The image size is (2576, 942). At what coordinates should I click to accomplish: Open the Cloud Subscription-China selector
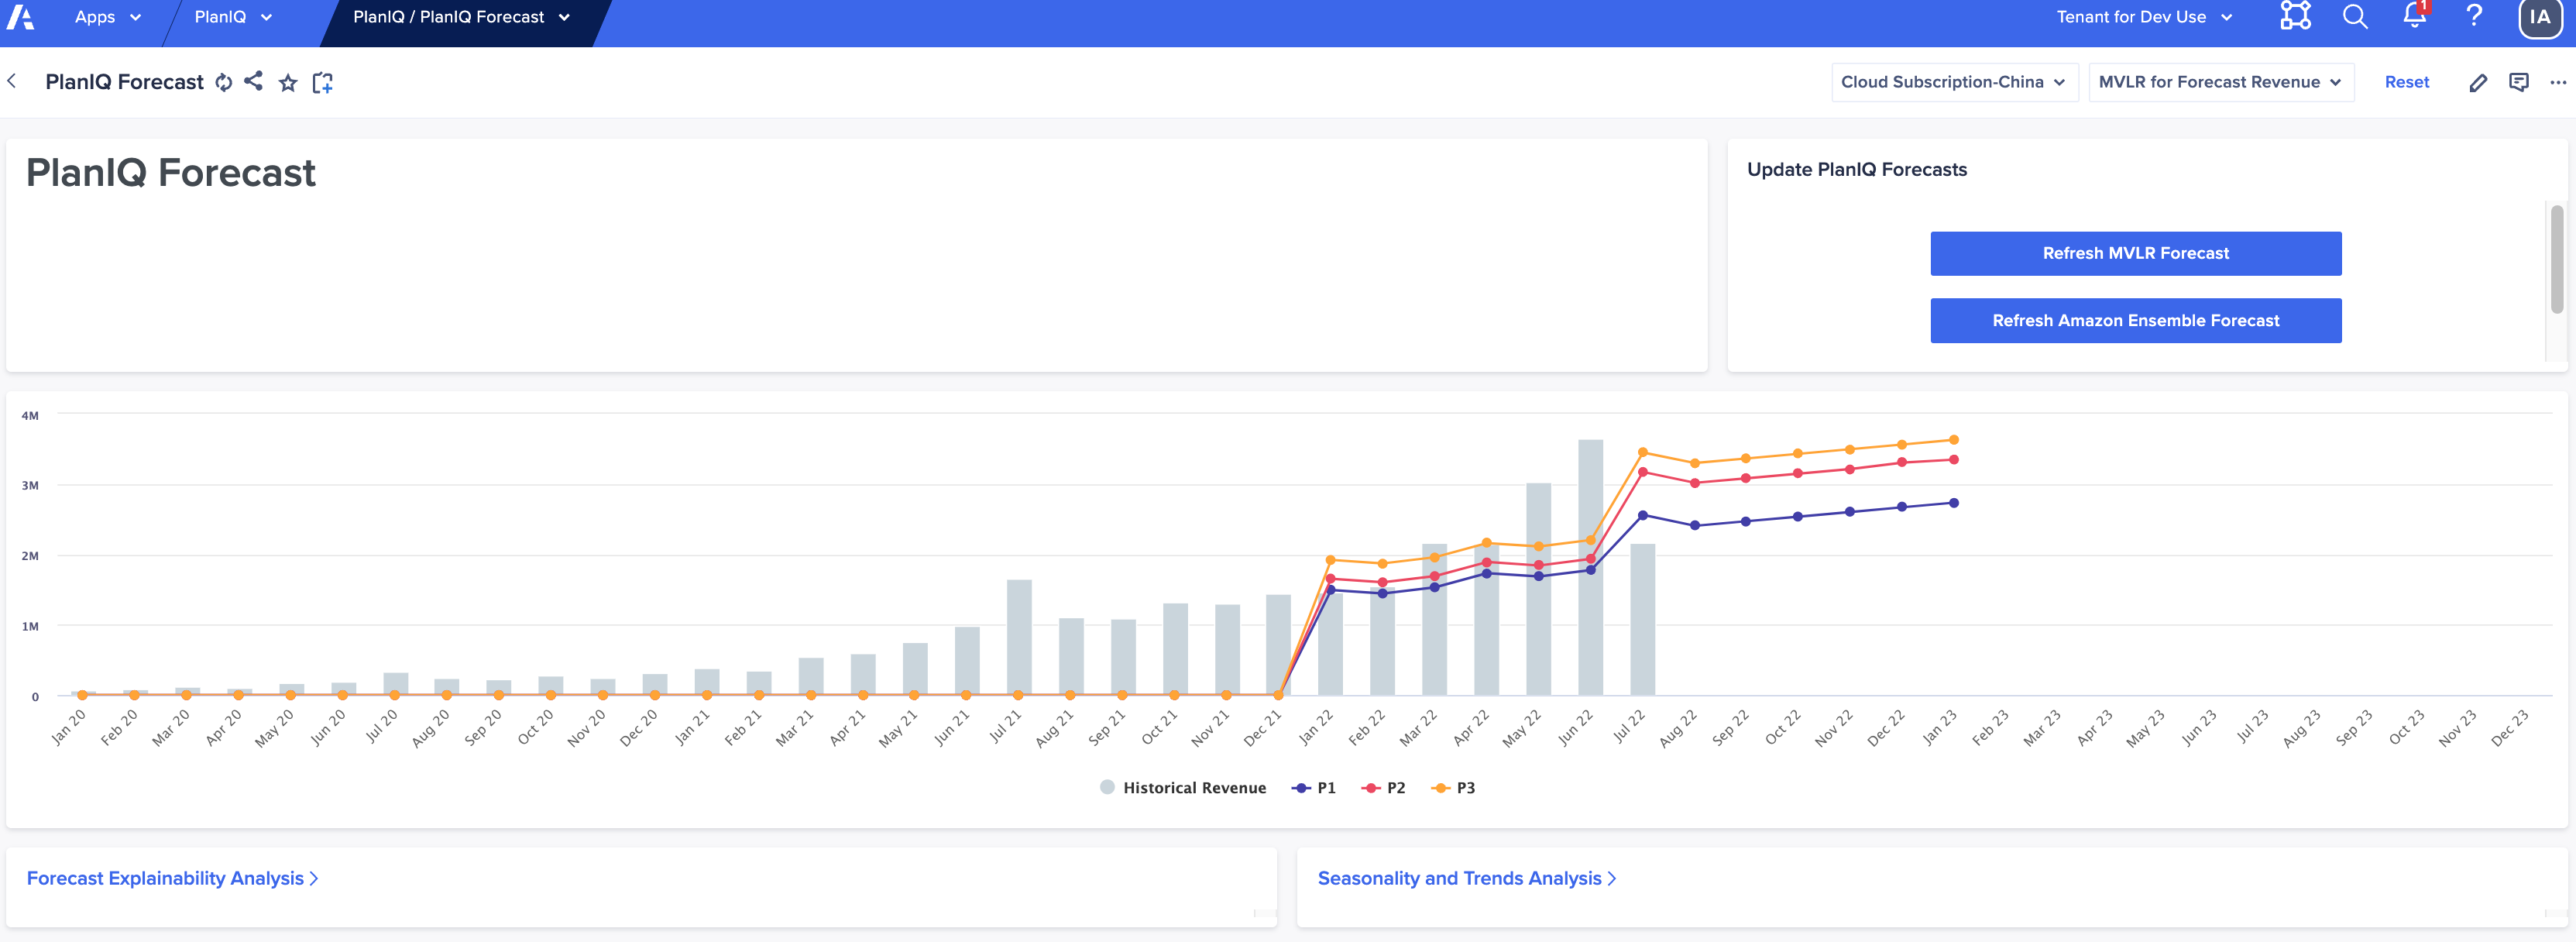(x=1954, y=81)
